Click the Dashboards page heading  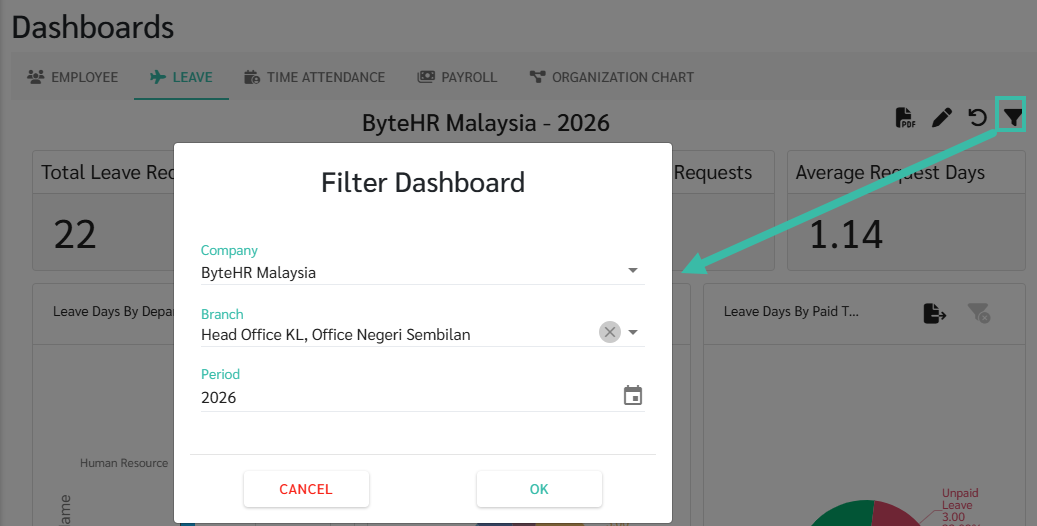pos(93,27)
